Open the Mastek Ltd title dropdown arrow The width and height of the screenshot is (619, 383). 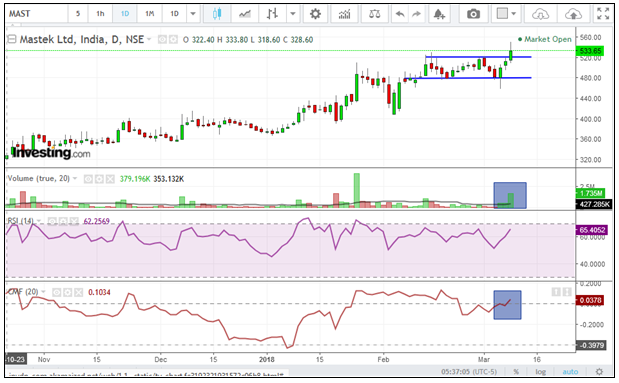point(149,39)
